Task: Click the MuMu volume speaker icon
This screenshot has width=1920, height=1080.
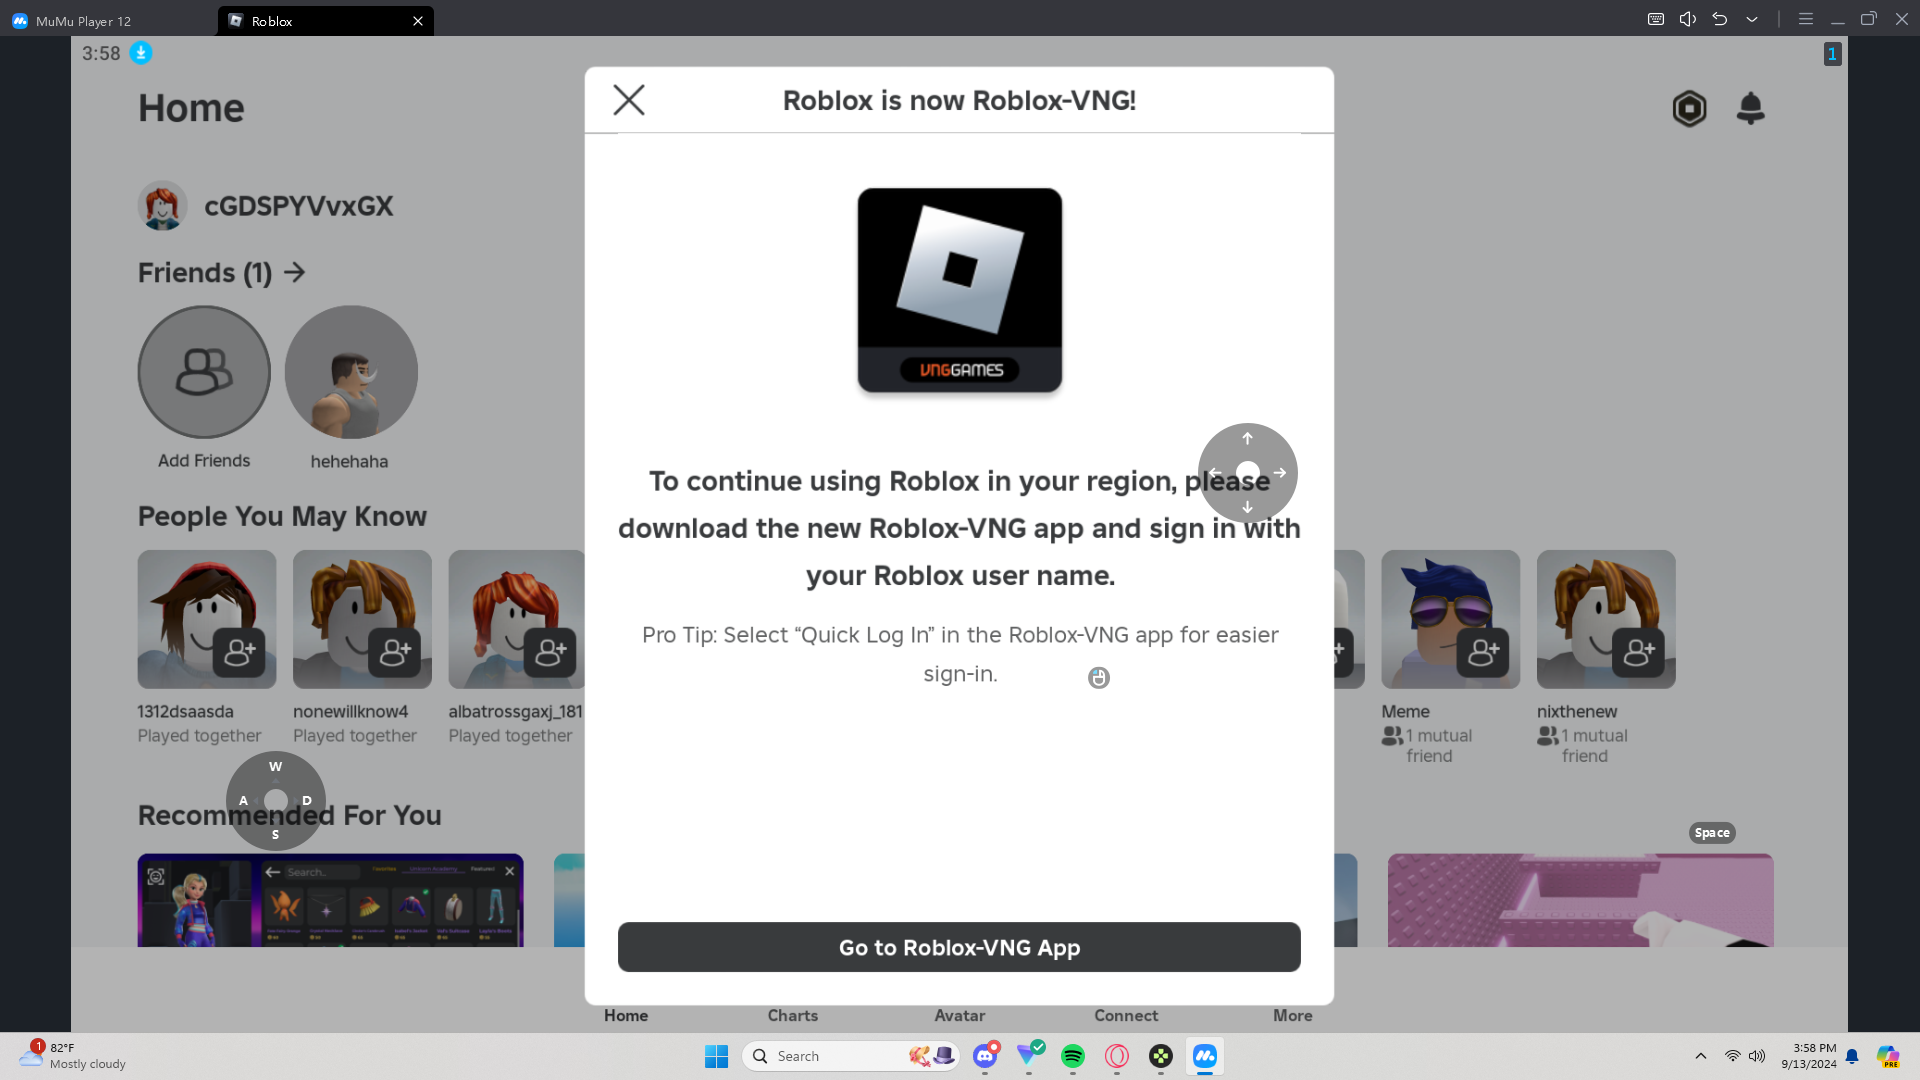Action: [x=1688, y=19]
